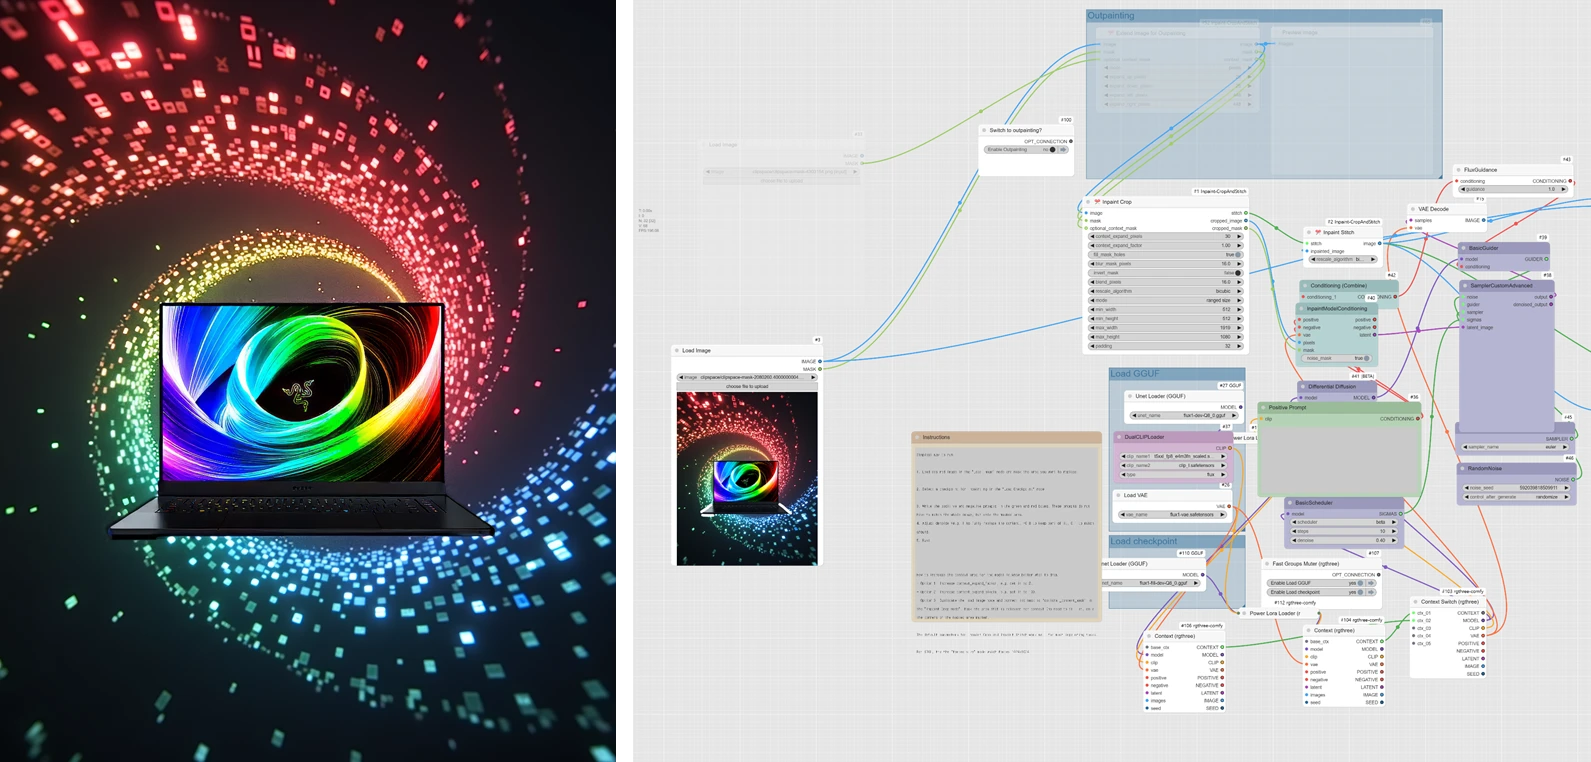Click the Load GGUF group title
Image resolution: width=1591 pixels, height=762 pixels.
pyautogui.click(x=1135, y=374)
